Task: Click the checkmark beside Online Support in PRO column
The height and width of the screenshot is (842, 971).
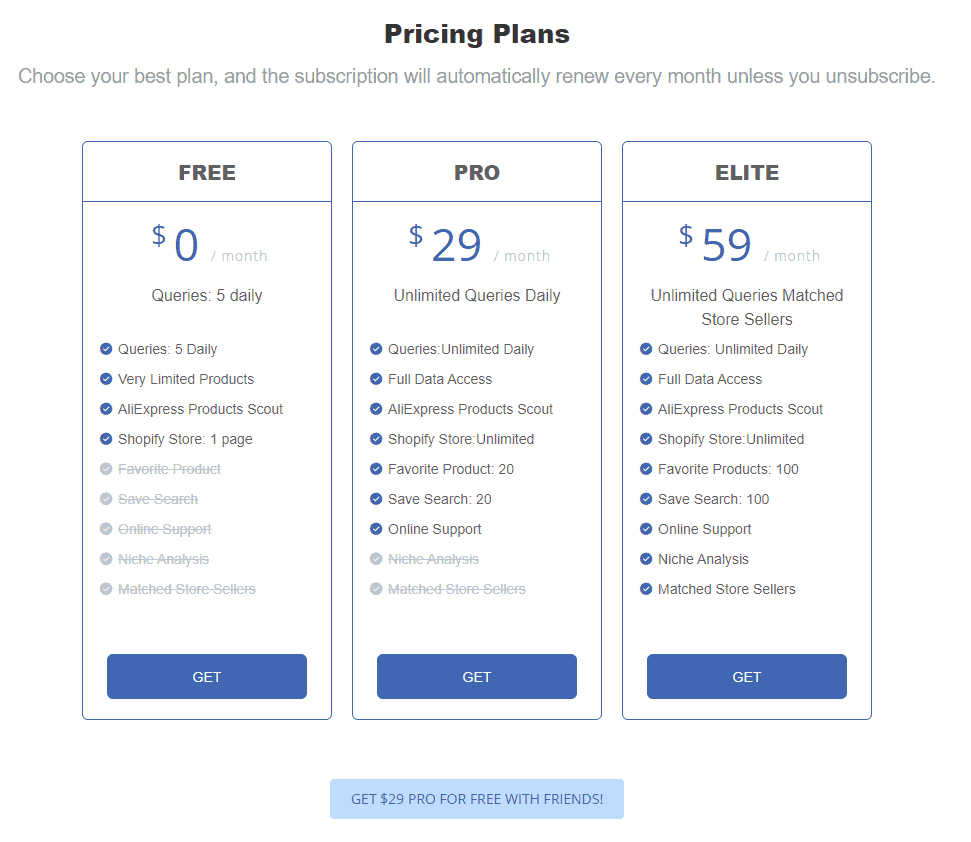Action: (375, 529)
